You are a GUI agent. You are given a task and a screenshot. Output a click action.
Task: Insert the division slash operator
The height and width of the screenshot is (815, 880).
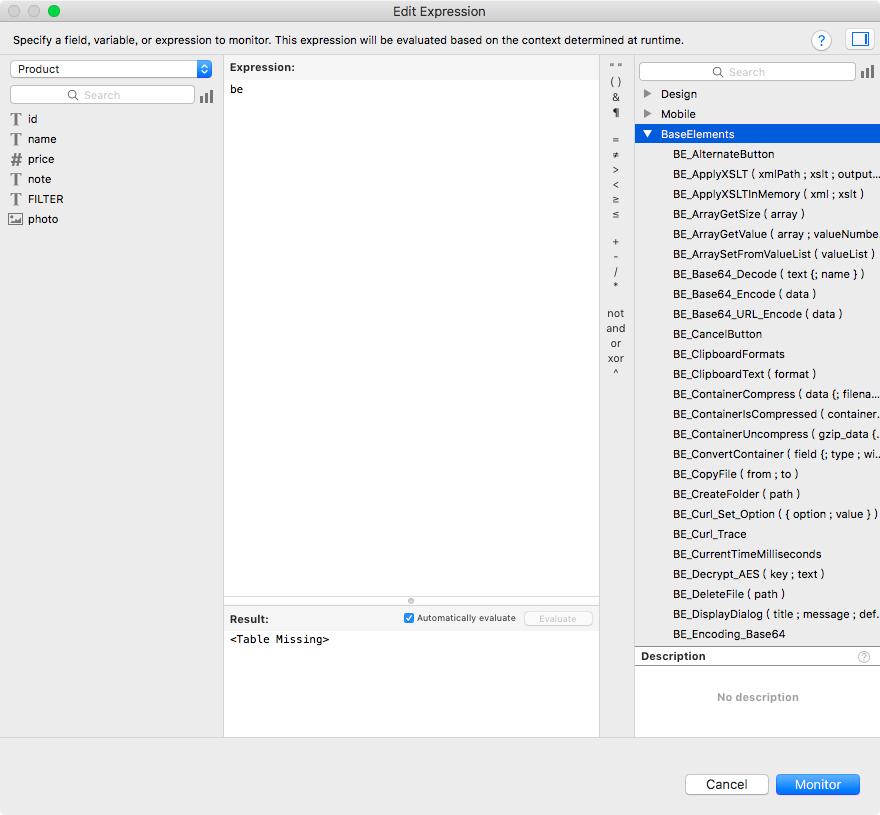(x=616, y=272)
